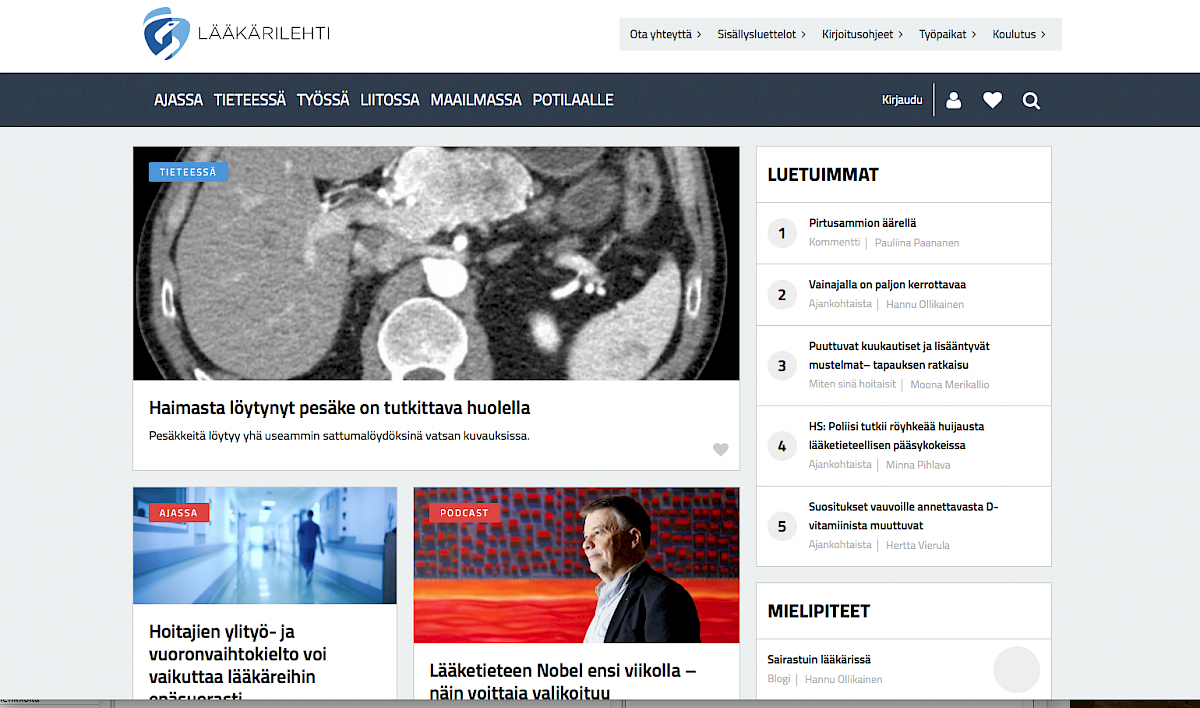Go to the TIETEESSÄ section
Screen dimensions: 1200x708
(x=250, y=100)
